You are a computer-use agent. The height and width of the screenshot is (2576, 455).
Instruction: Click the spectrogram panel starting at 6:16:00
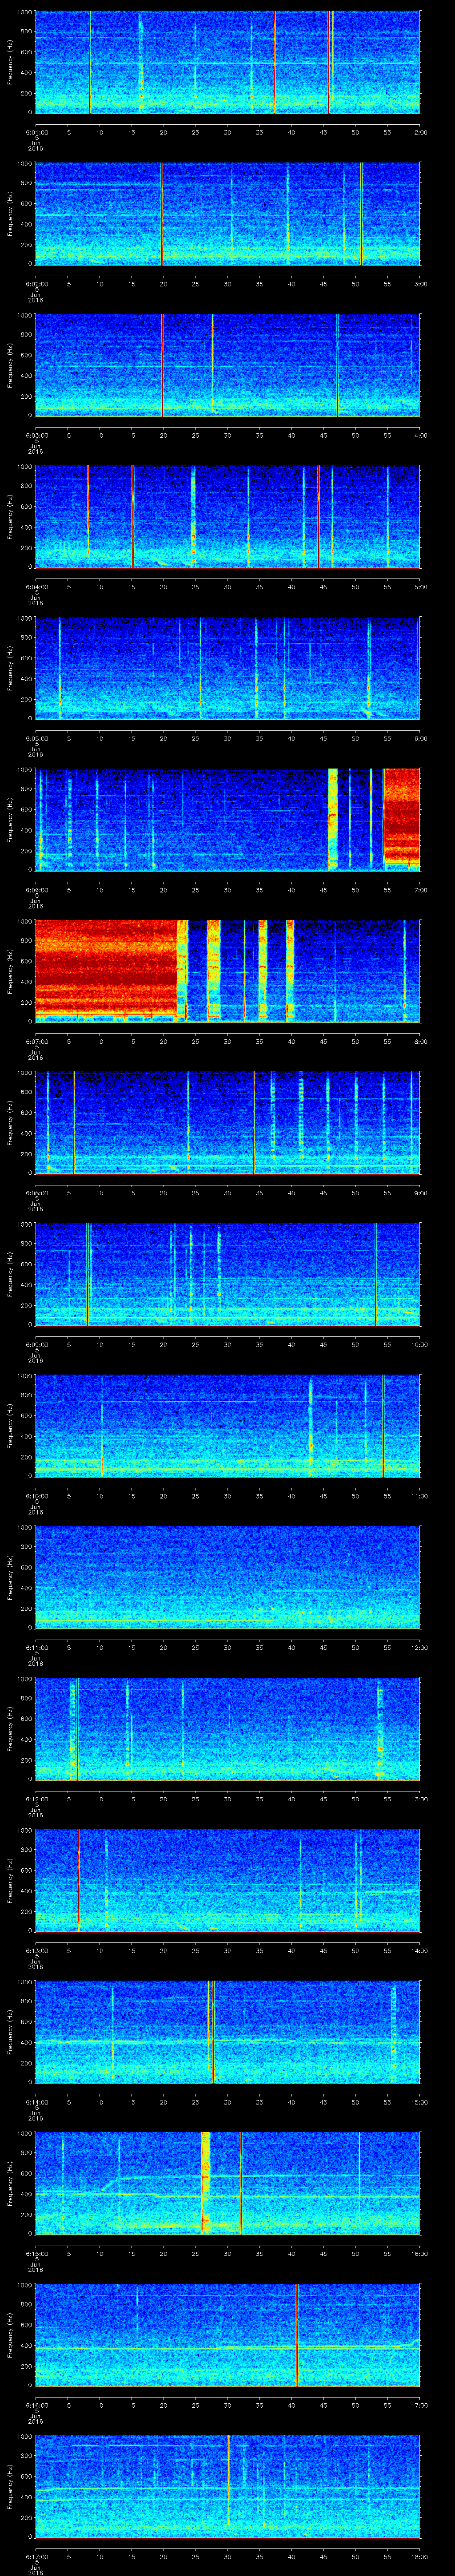point(228,2335)
